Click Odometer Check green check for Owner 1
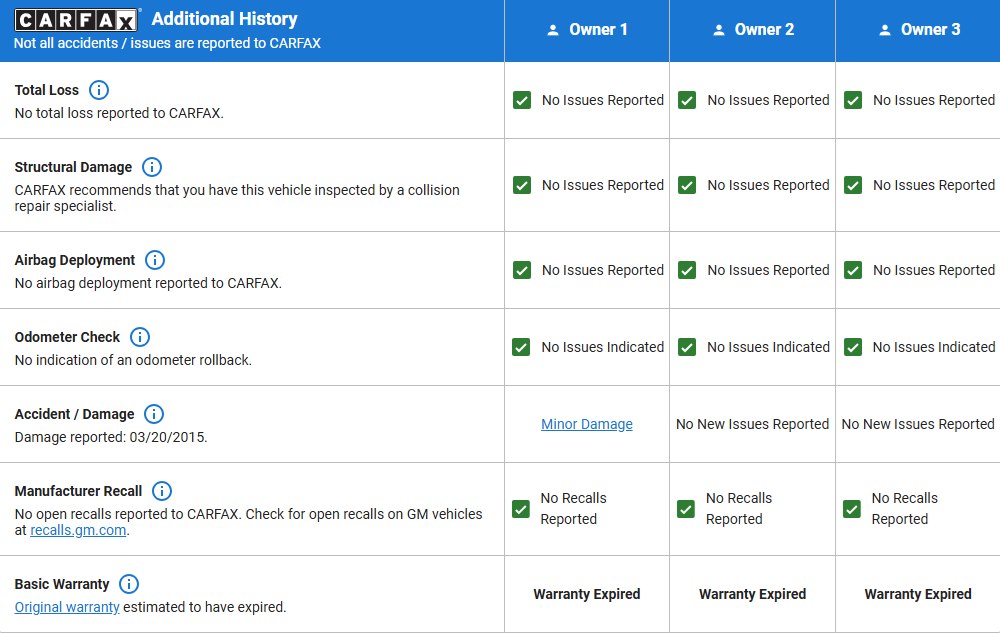The image size is (1000, 633). (x=521, y=347)
